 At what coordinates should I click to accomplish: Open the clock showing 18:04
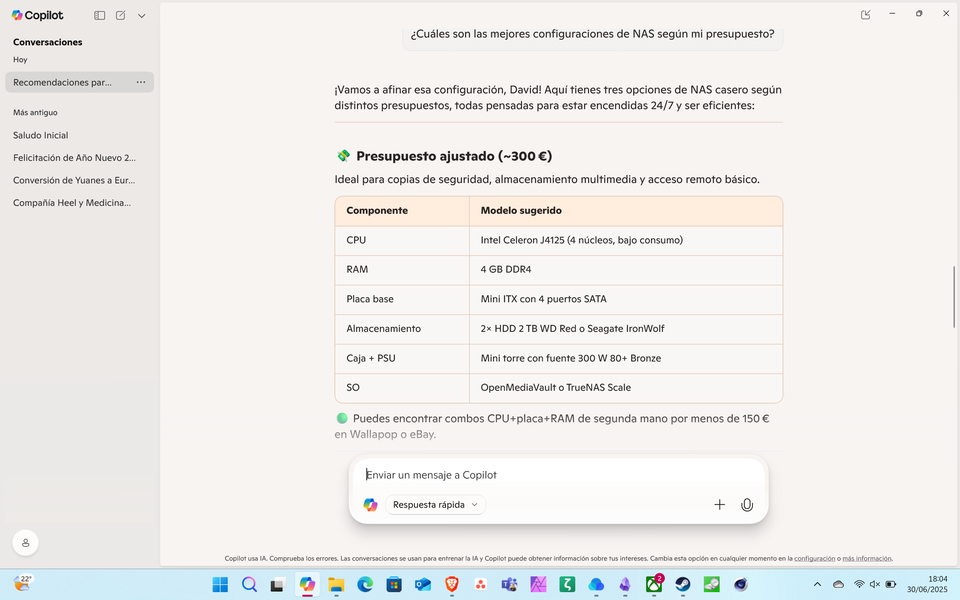pos(927,584)
